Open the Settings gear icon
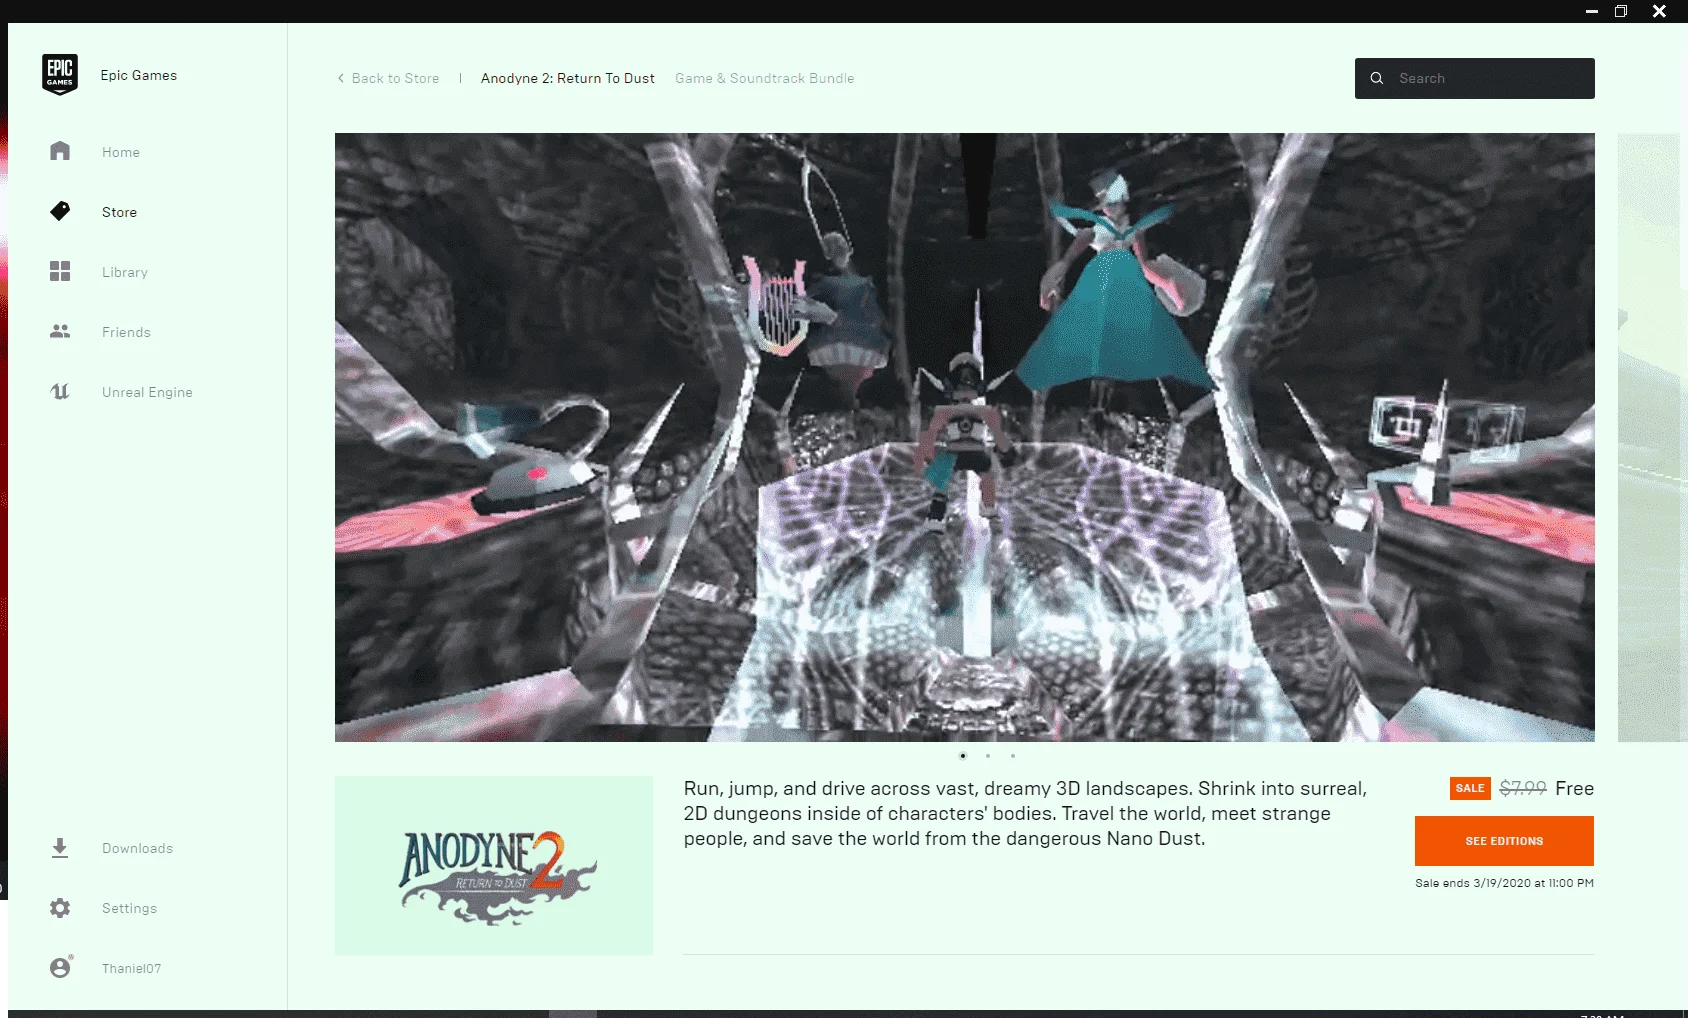This screenshot has height=1018, width=1696. pos(60,908)
